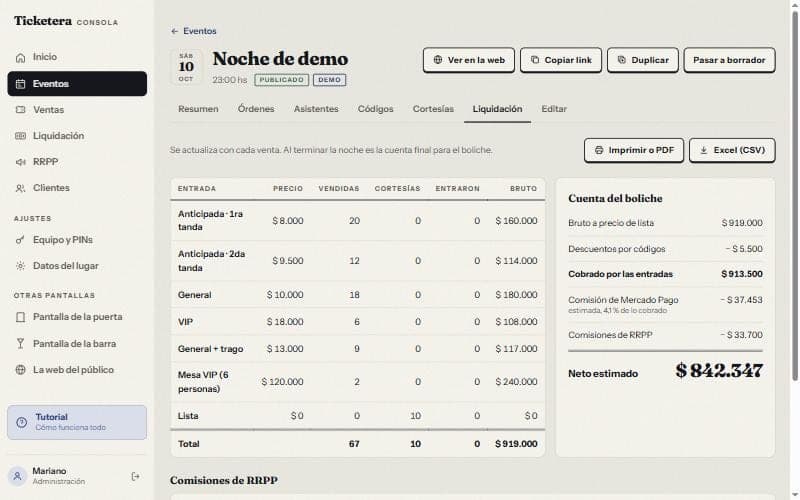The image size is (800, 500).
Task: Click the Pantalla de la puerta icon
Action: pyautogui.click(x=20, y=317)
